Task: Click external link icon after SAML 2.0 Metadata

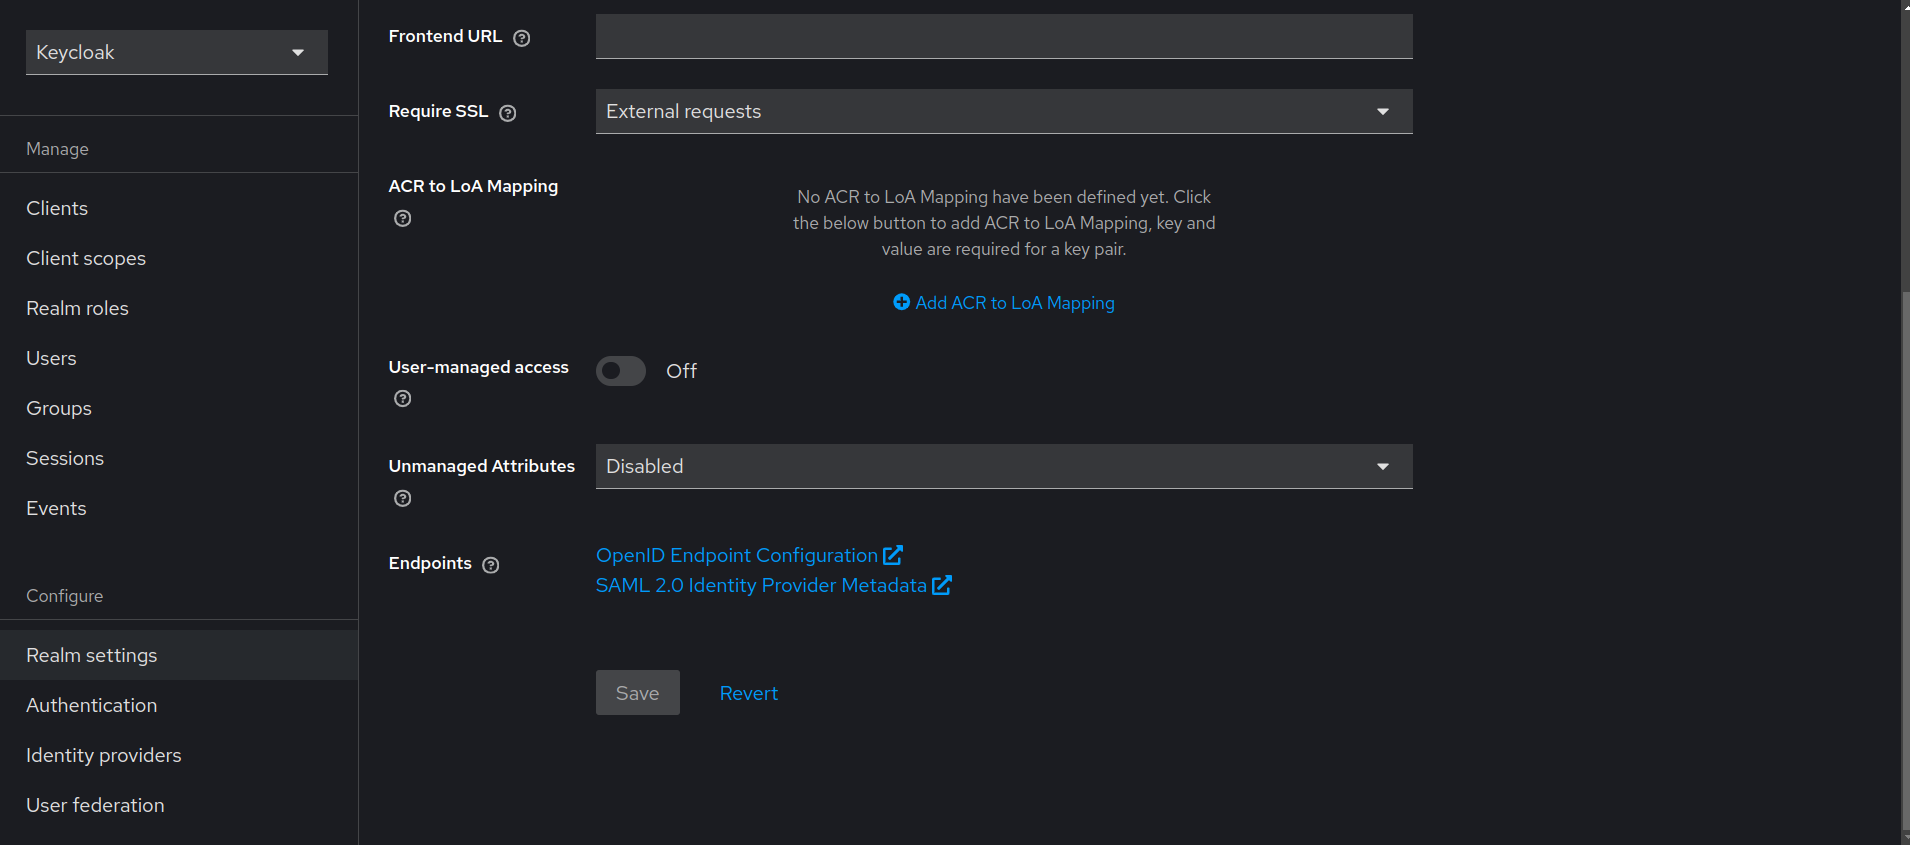Action: [942, 585]
